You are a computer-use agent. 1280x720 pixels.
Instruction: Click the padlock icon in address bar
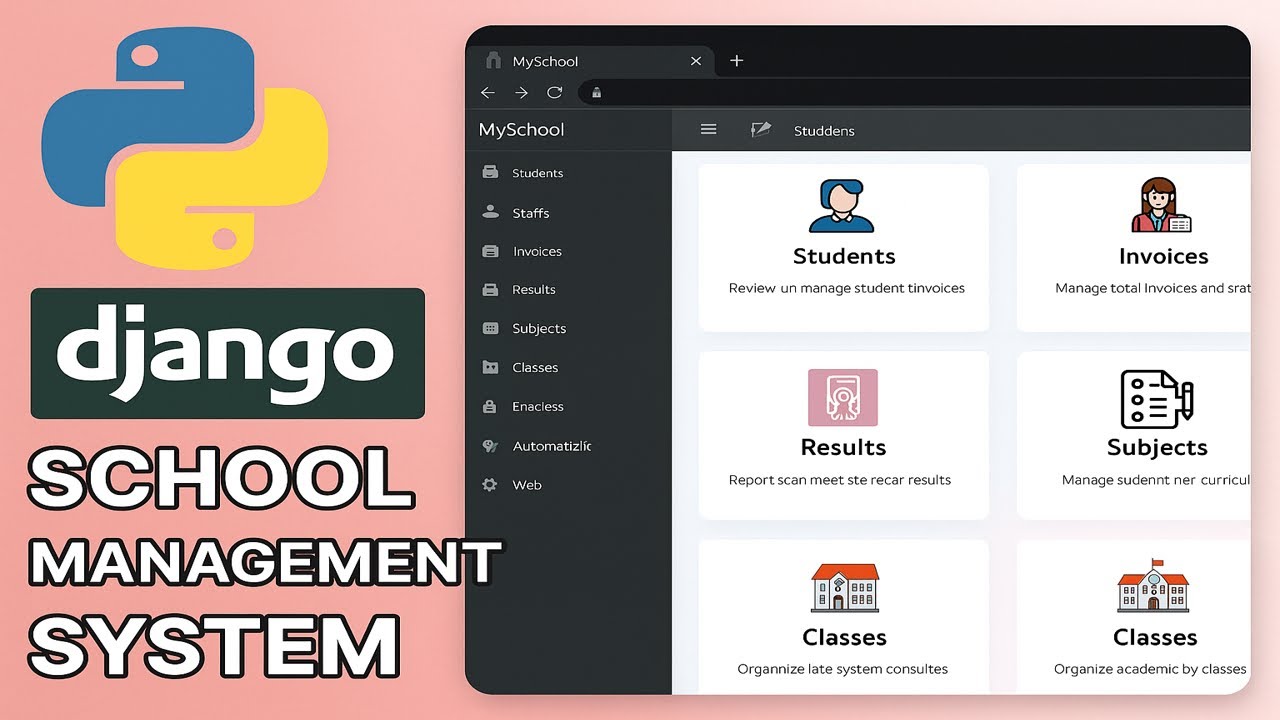pyautogui.click(x=597, y=93)
